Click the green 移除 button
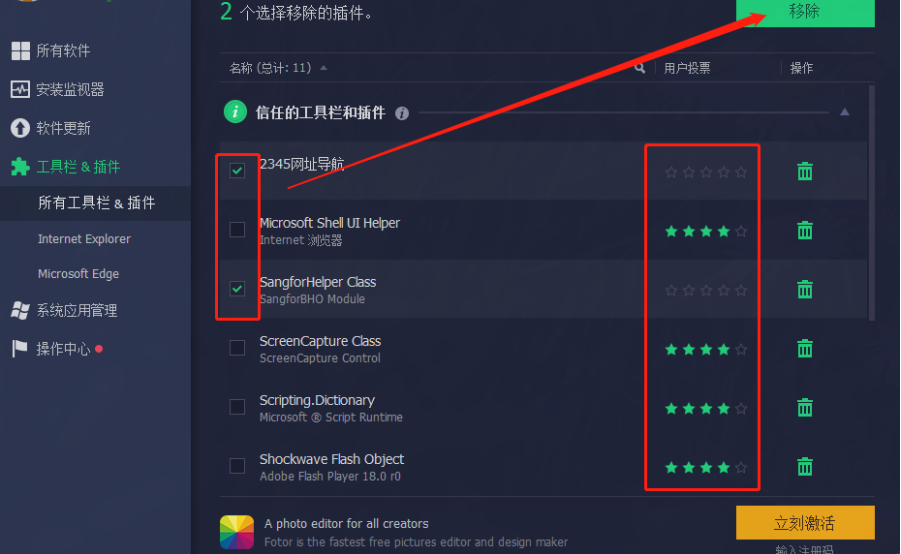Viewport: 901px width, 554px height. 805,13
